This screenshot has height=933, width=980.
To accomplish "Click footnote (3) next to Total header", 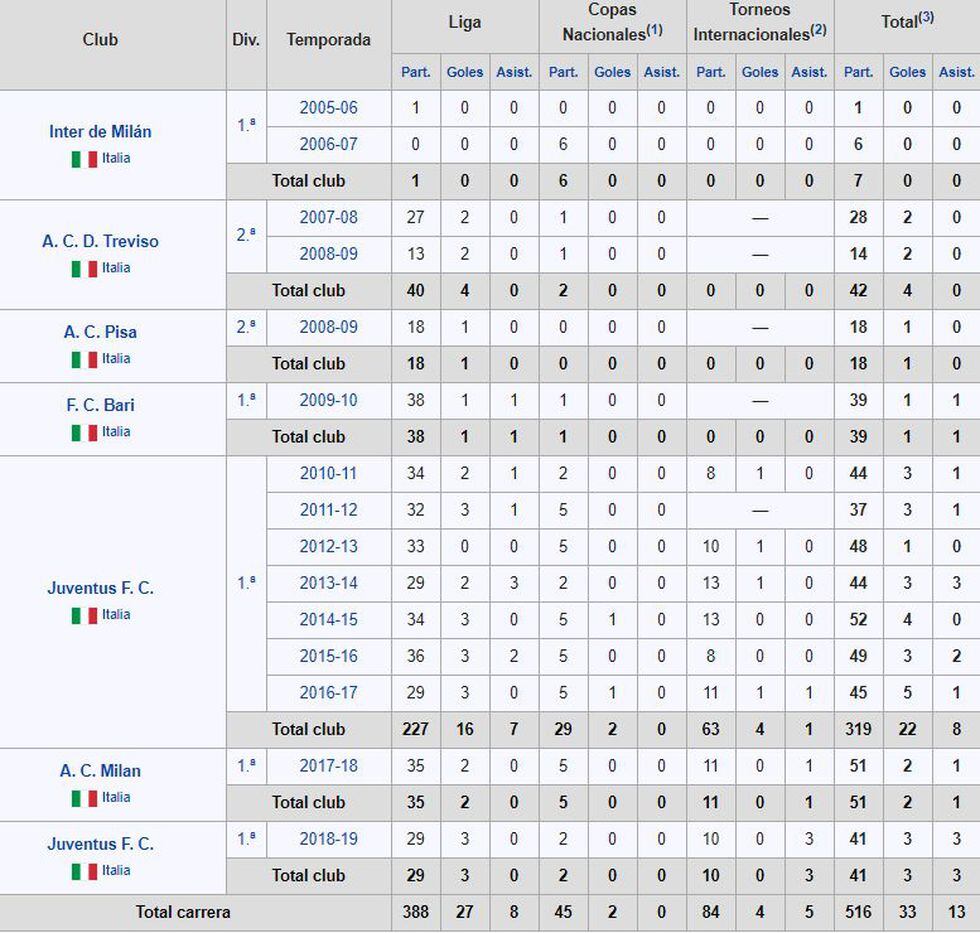I will pos(926,17).
